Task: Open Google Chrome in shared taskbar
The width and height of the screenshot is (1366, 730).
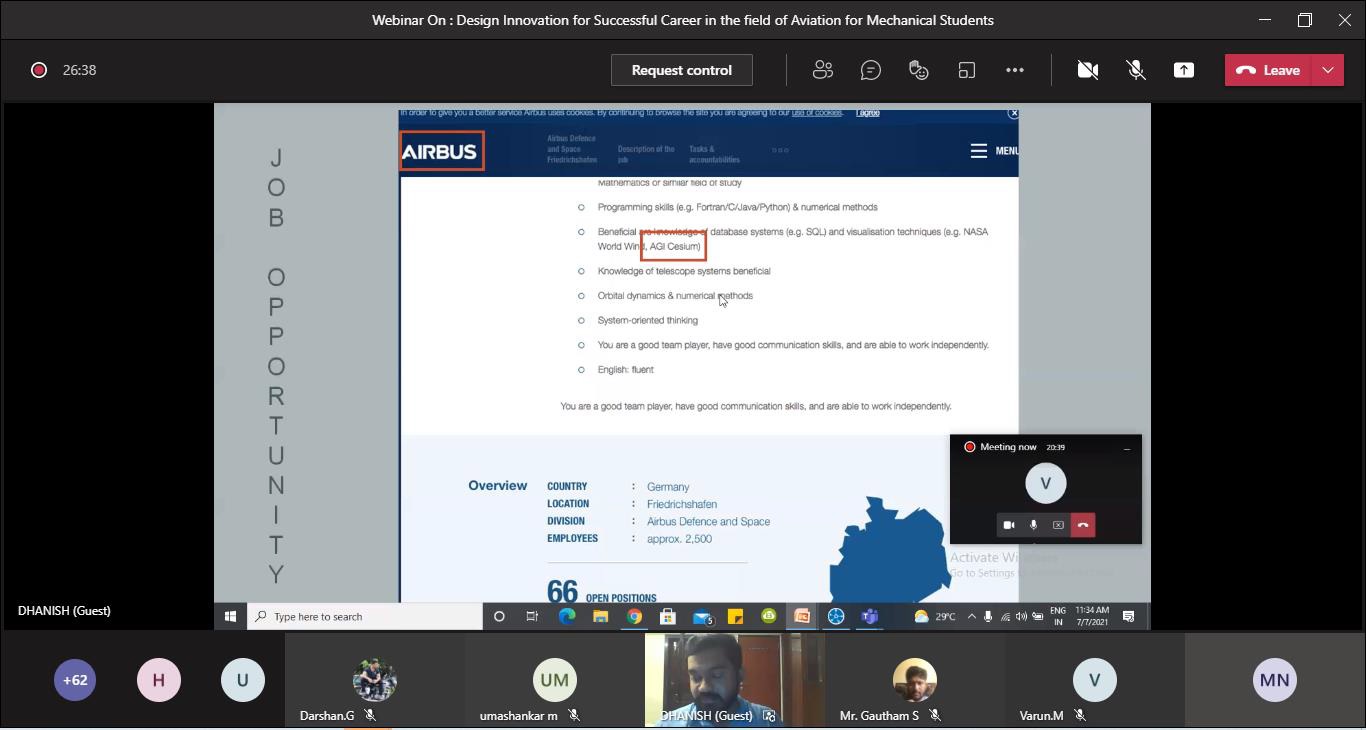Action: (634, 616)
